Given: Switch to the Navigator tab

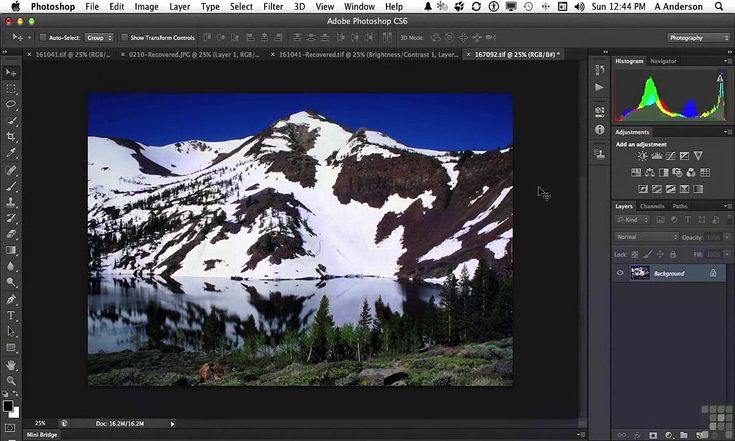Looking at the screenshot, I should point(663,61).
